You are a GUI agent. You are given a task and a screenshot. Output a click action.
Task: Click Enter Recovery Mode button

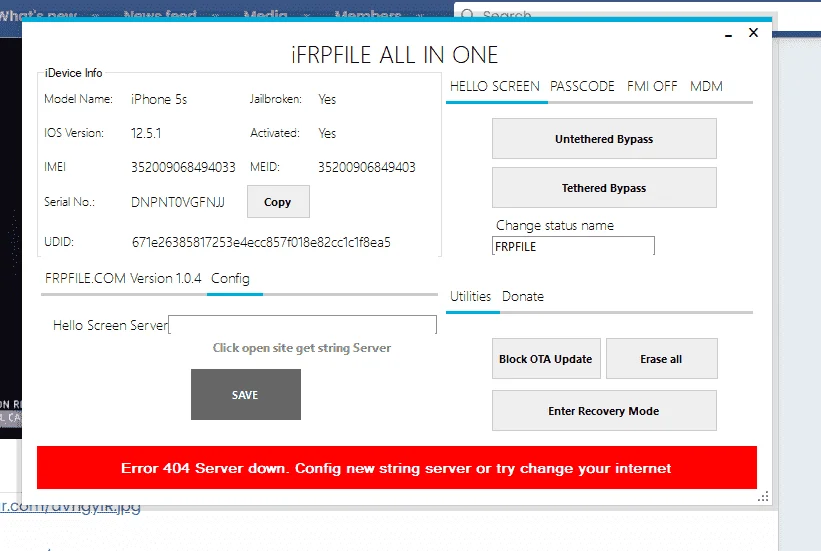(x=604, y=411)
